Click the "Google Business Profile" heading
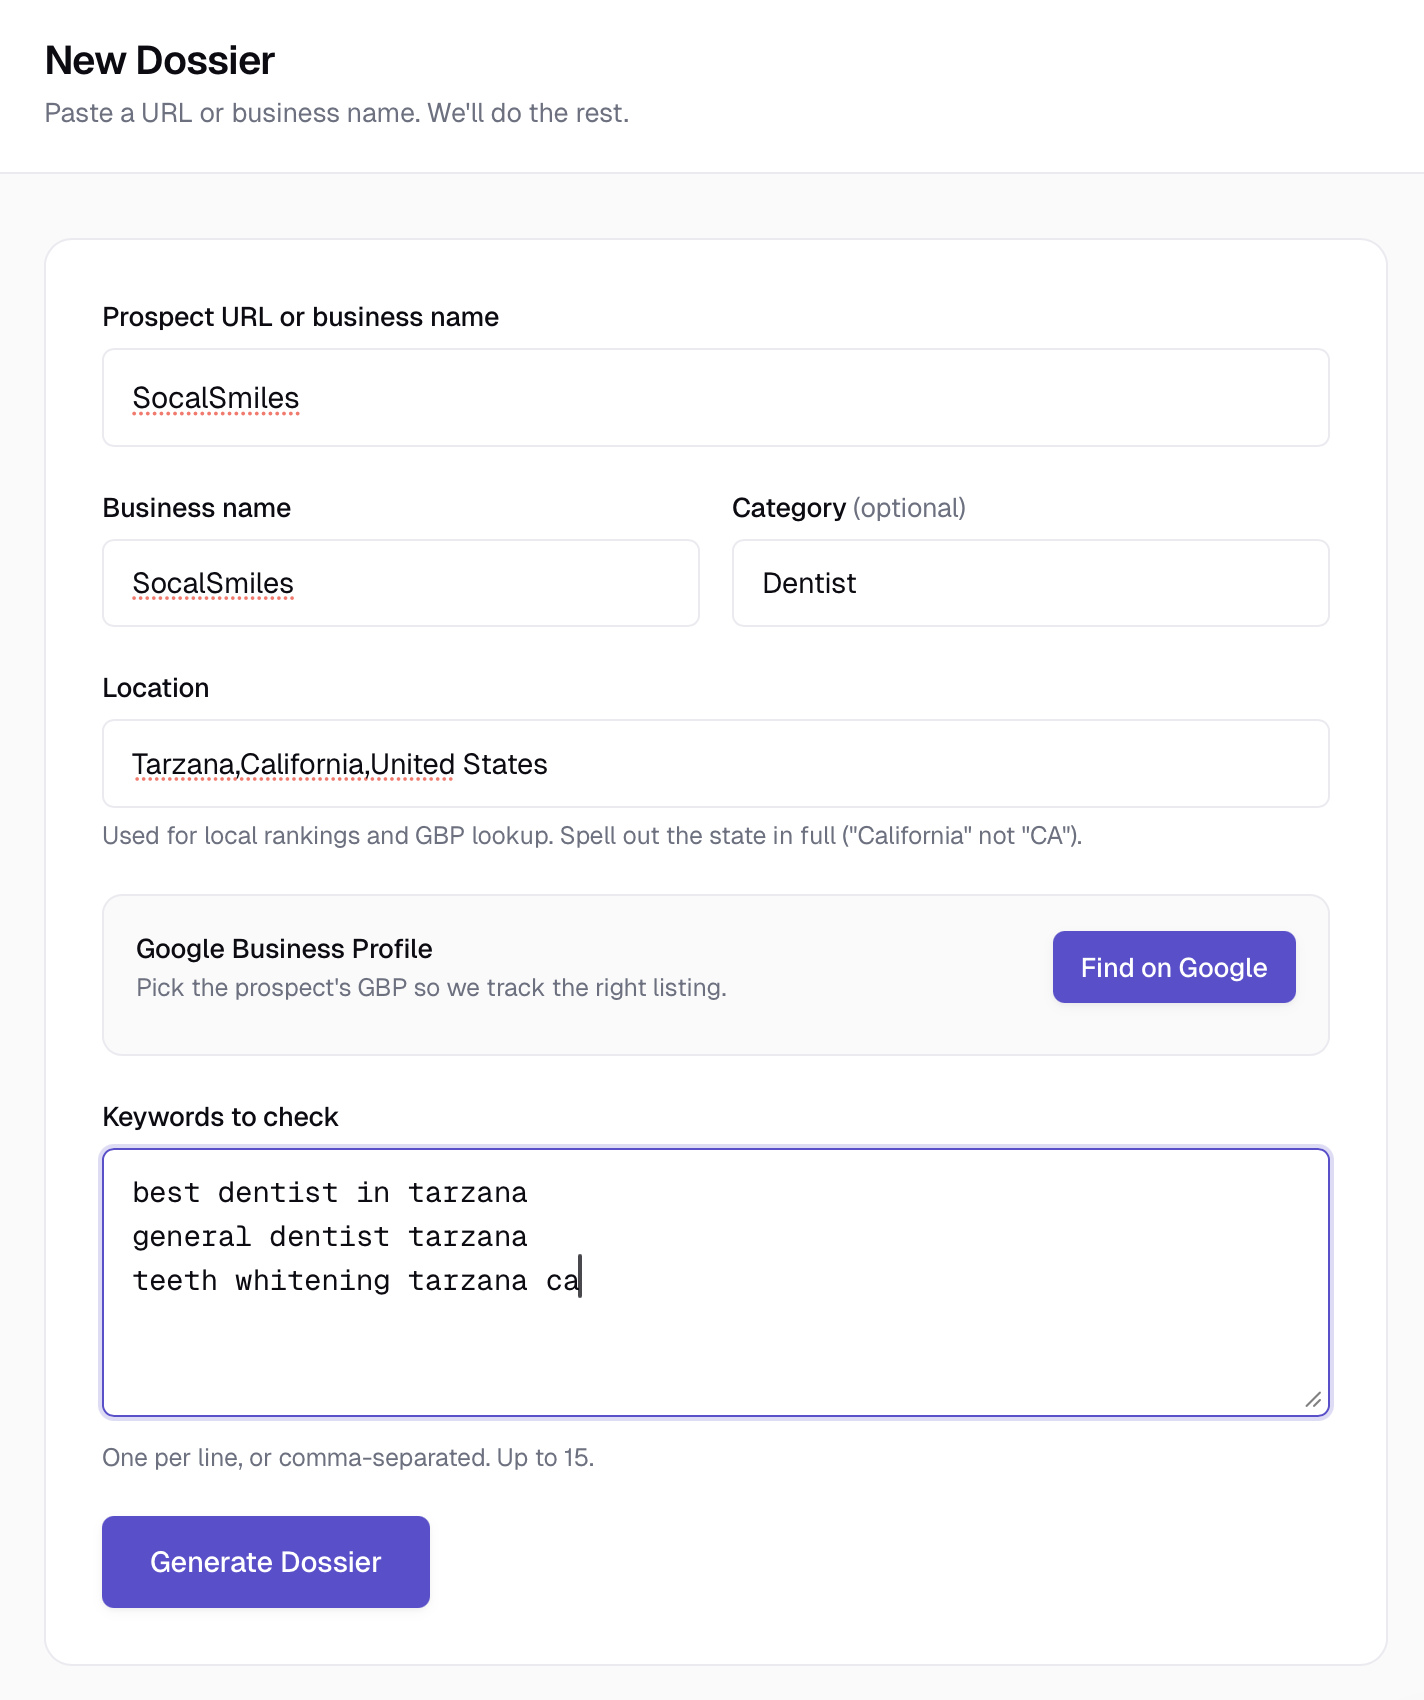1424x1700 pixels. tap(285, 949)
